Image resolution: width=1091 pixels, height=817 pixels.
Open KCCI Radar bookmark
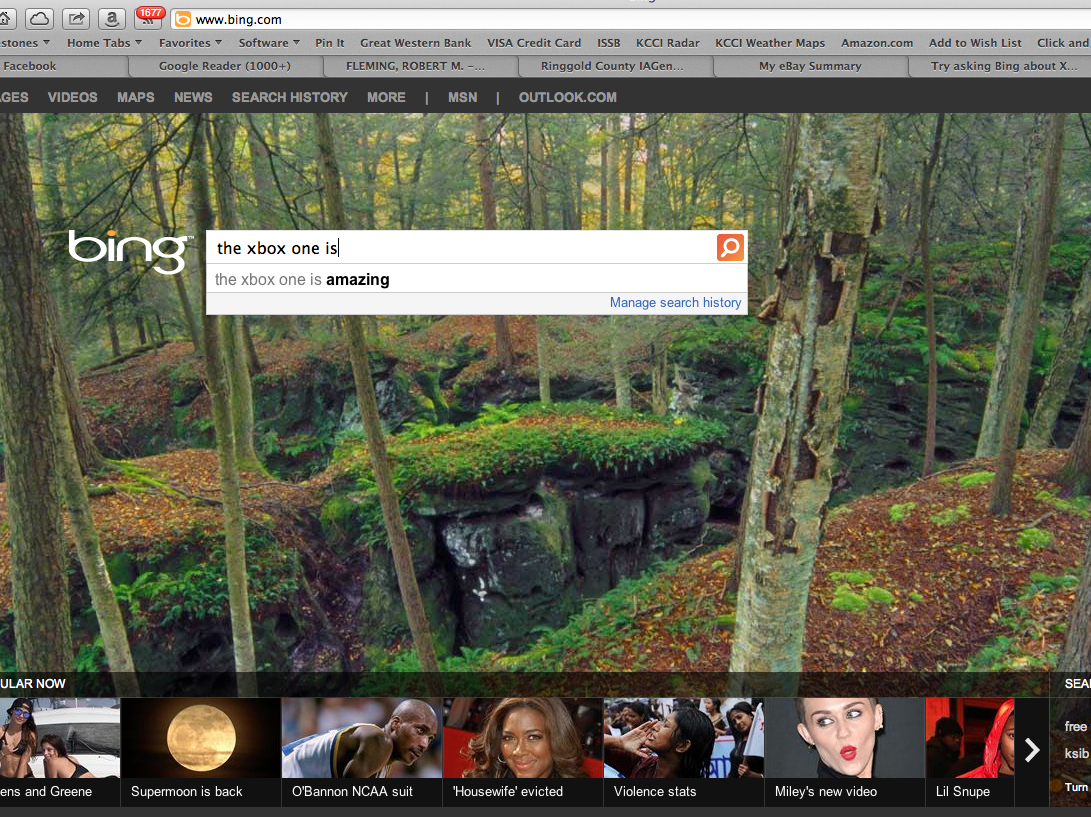pos(667,42)
